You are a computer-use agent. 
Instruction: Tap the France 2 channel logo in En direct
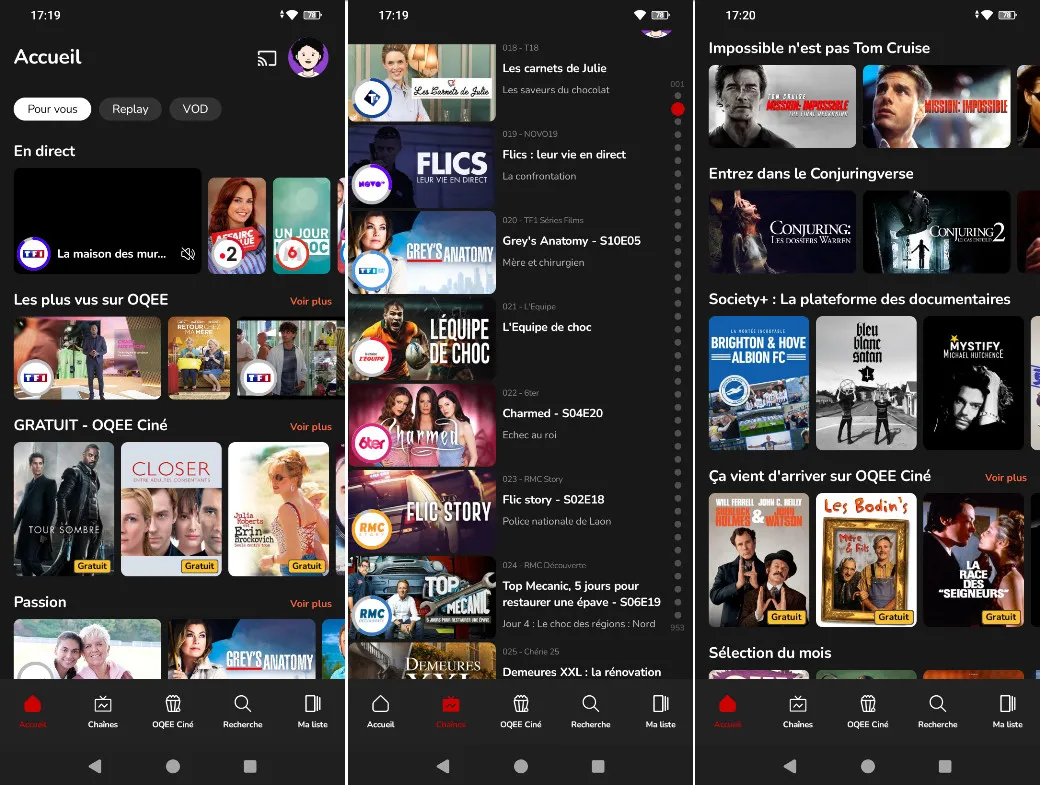pos(229,254)
